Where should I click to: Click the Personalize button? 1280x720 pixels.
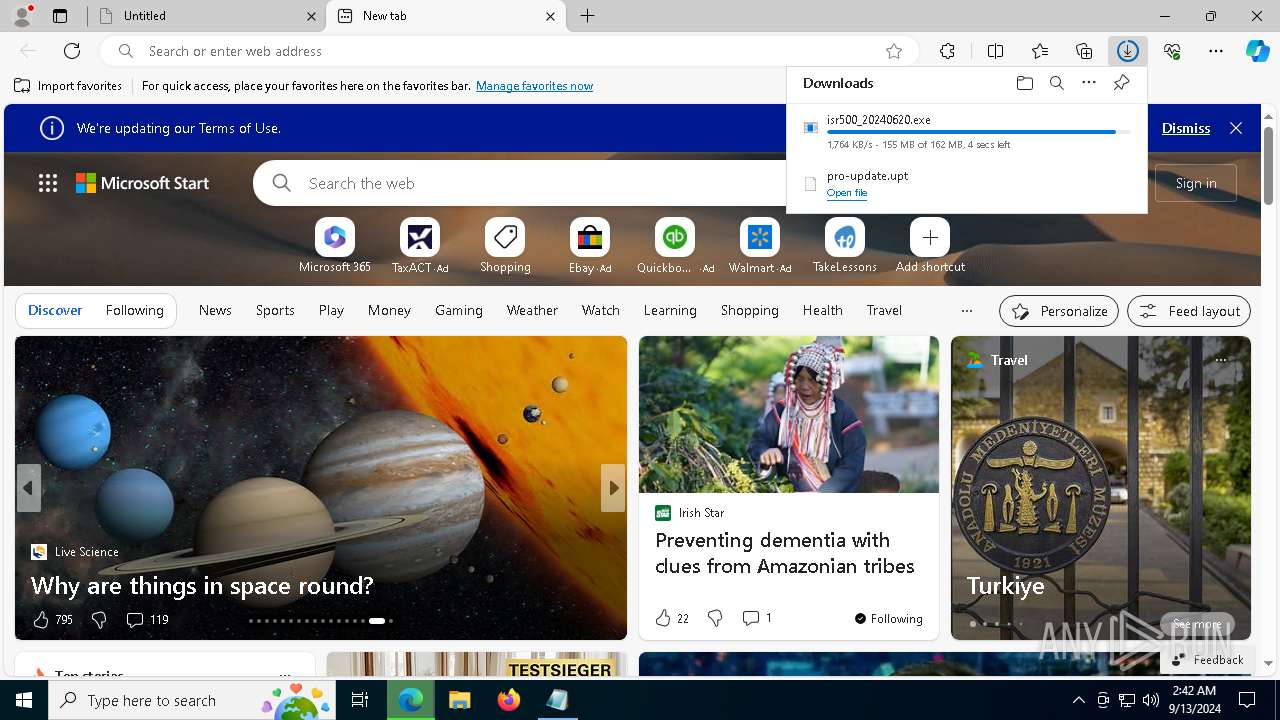(1059, 311)
